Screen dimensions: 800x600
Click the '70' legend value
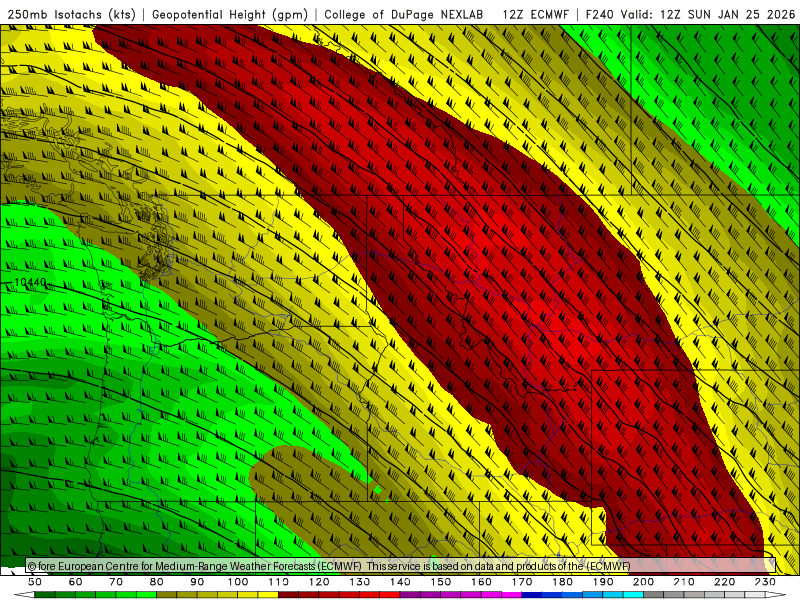click(x=116, y=582)
